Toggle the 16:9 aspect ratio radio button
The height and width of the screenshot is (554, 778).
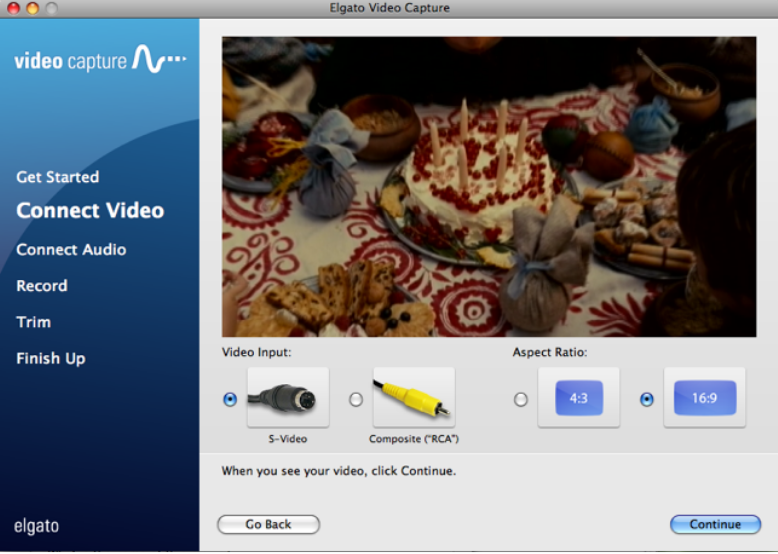(646, 399)
